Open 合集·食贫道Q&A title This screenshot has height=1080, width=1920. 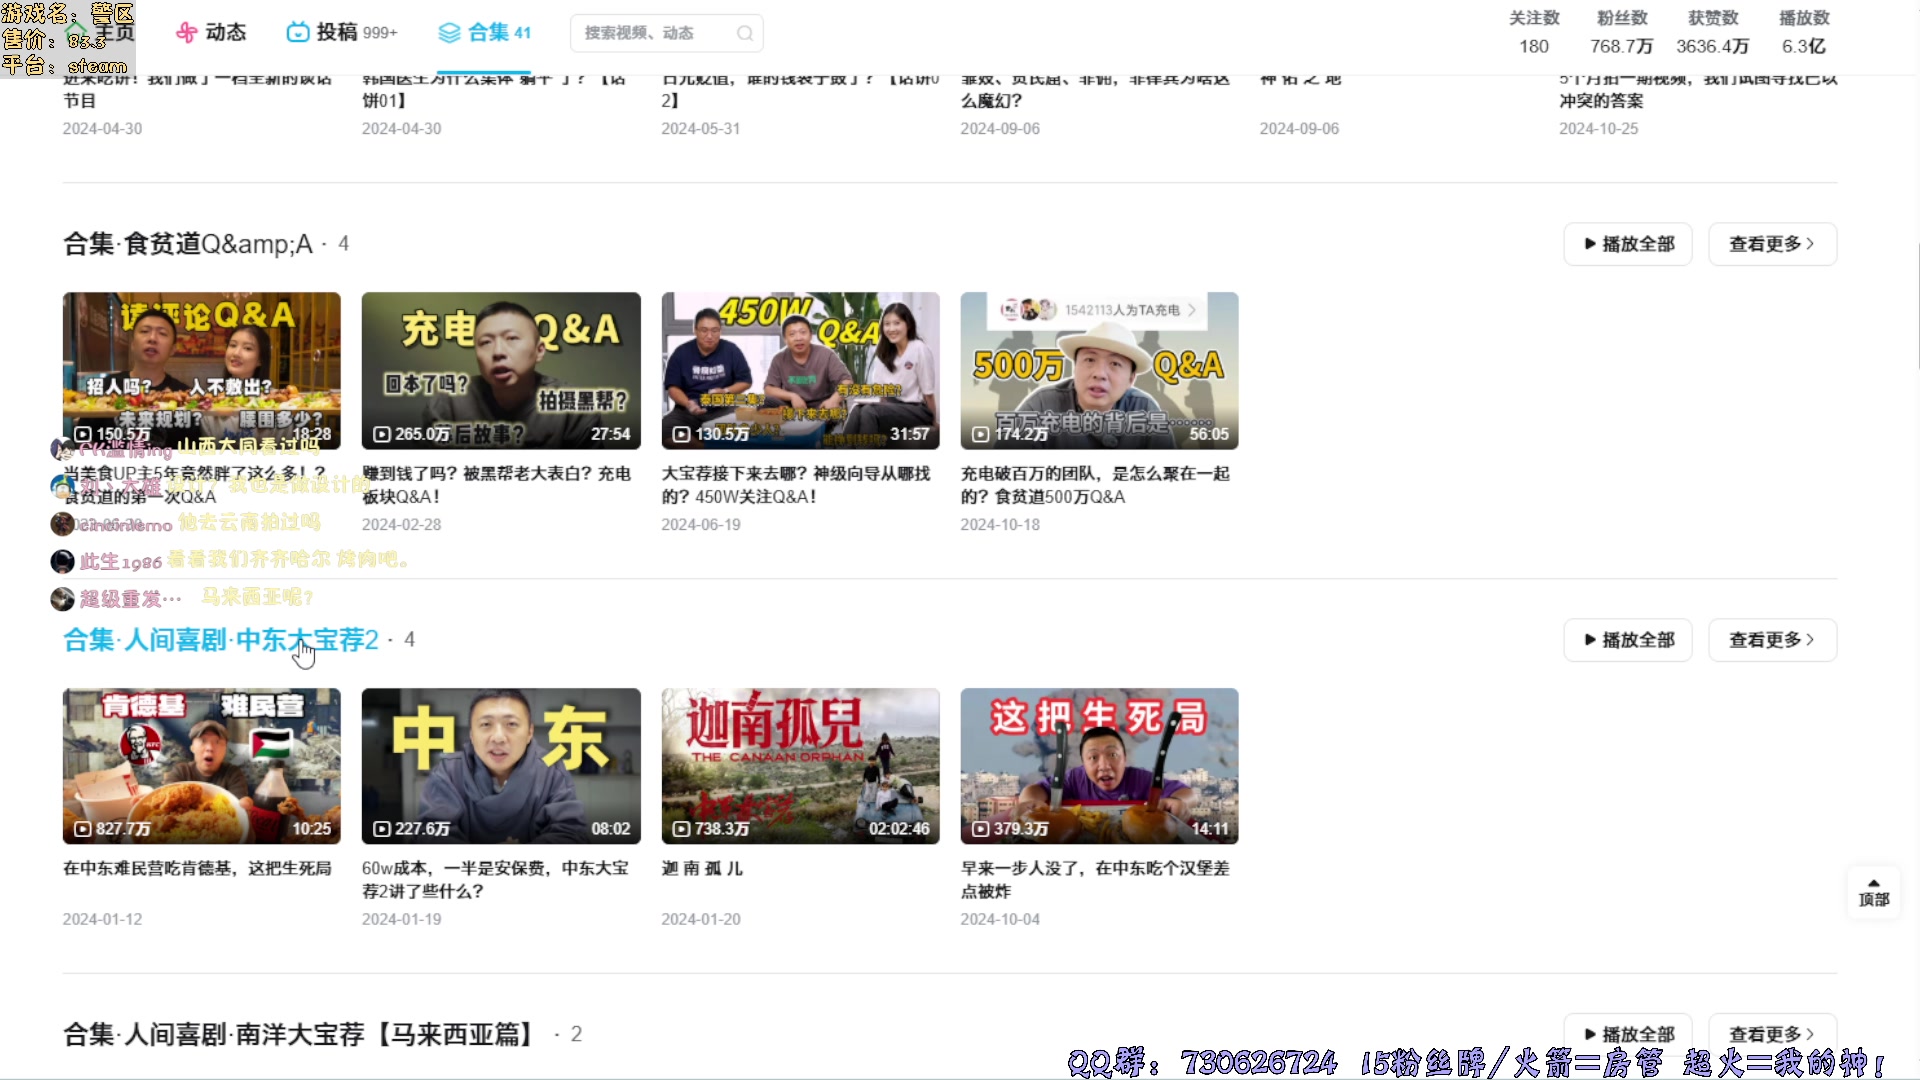tap(188, 244)
